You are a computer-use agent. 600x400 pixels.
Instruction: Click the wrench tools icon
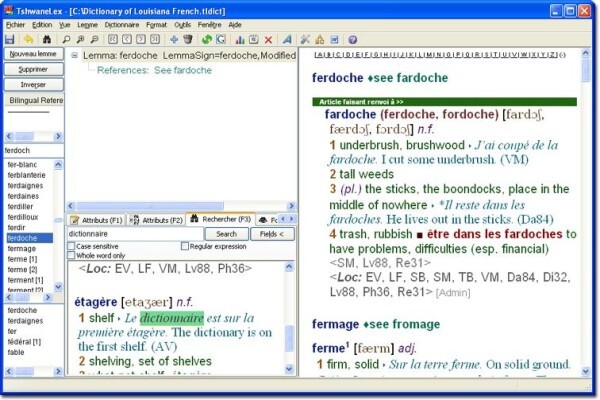point(305,39)
